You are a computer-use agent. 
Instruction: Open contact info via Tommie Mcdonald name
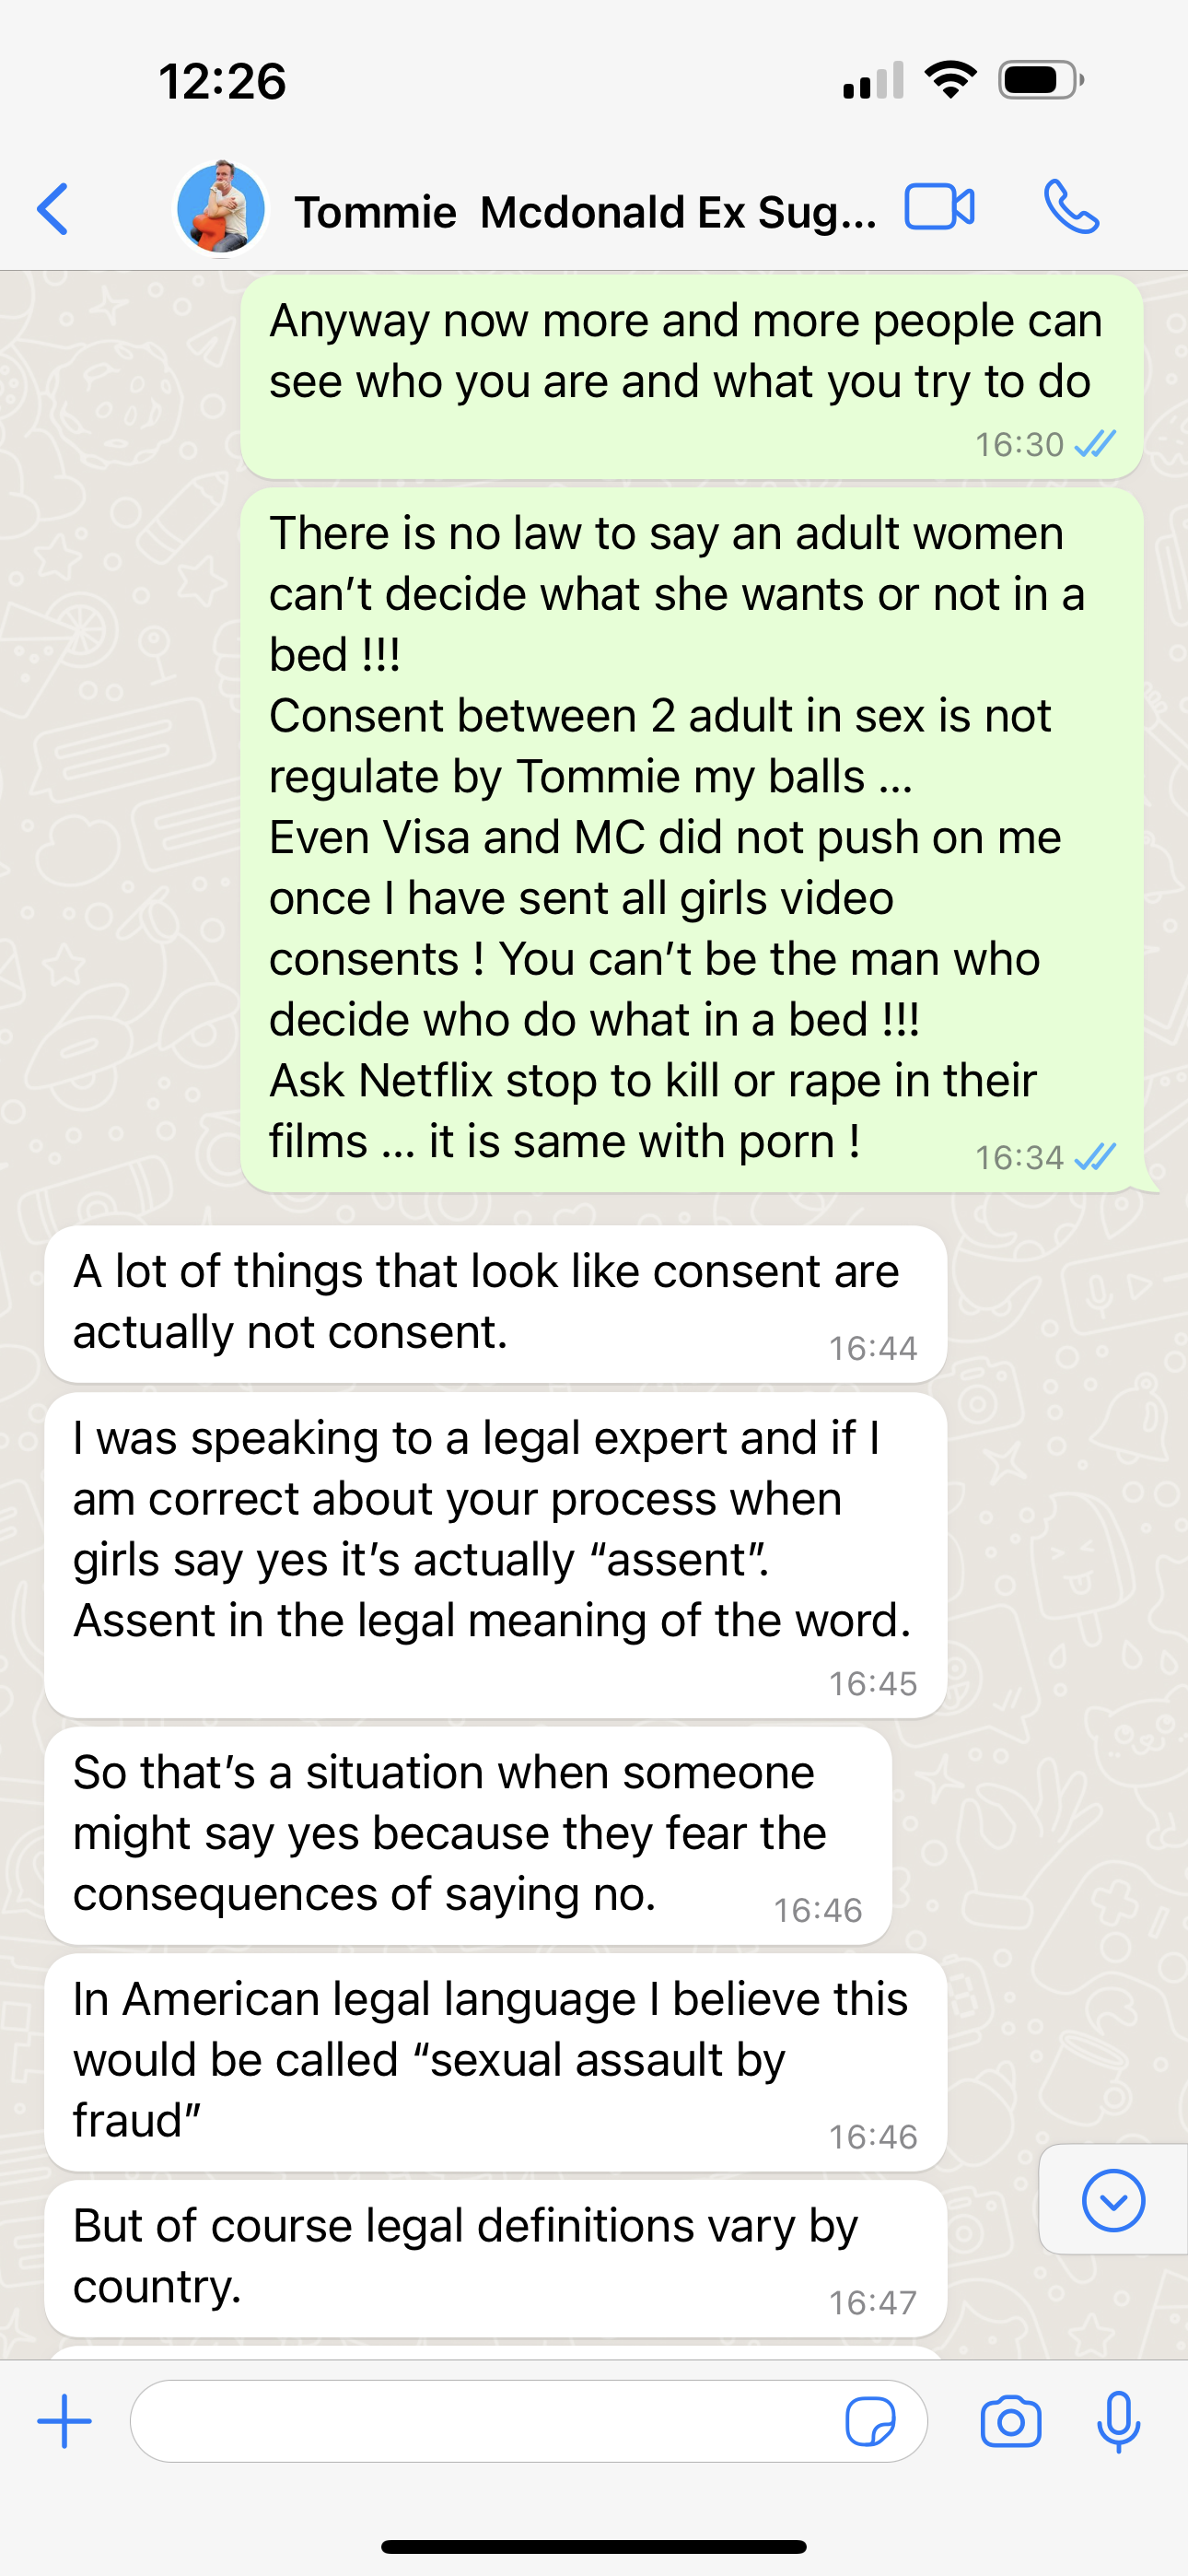tap(585, 212)
